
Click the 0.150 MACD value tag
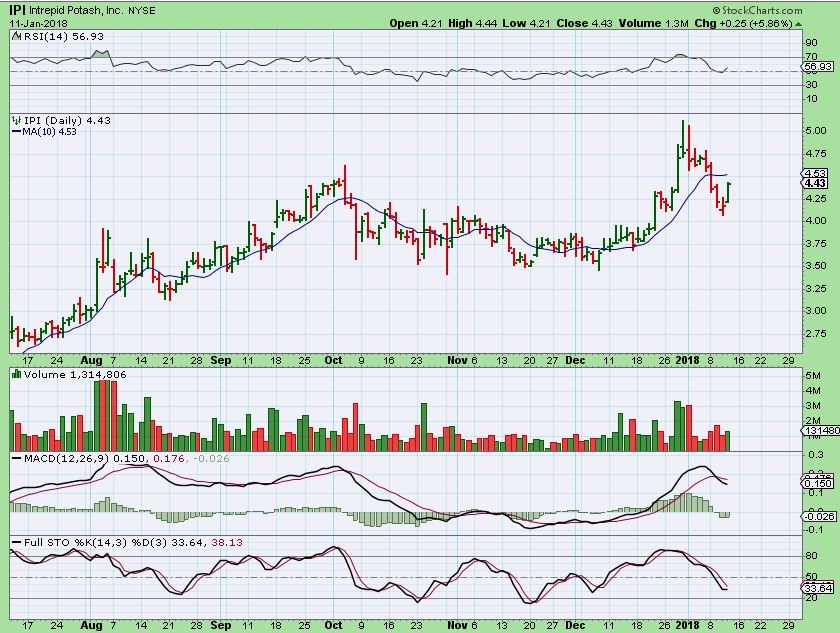(x=819, y=482)
